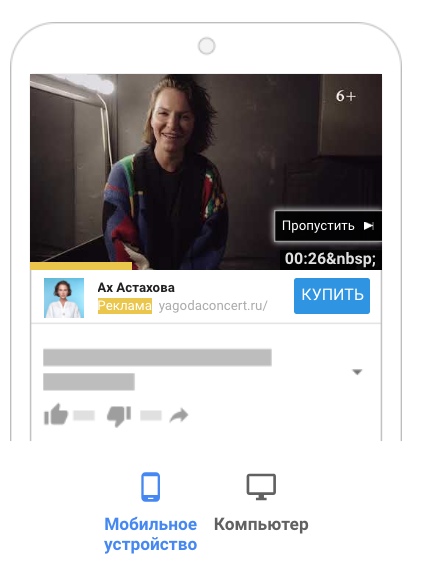428x568 pixels.
Task: Click the video ad preview frame
Action: (206, 172)
